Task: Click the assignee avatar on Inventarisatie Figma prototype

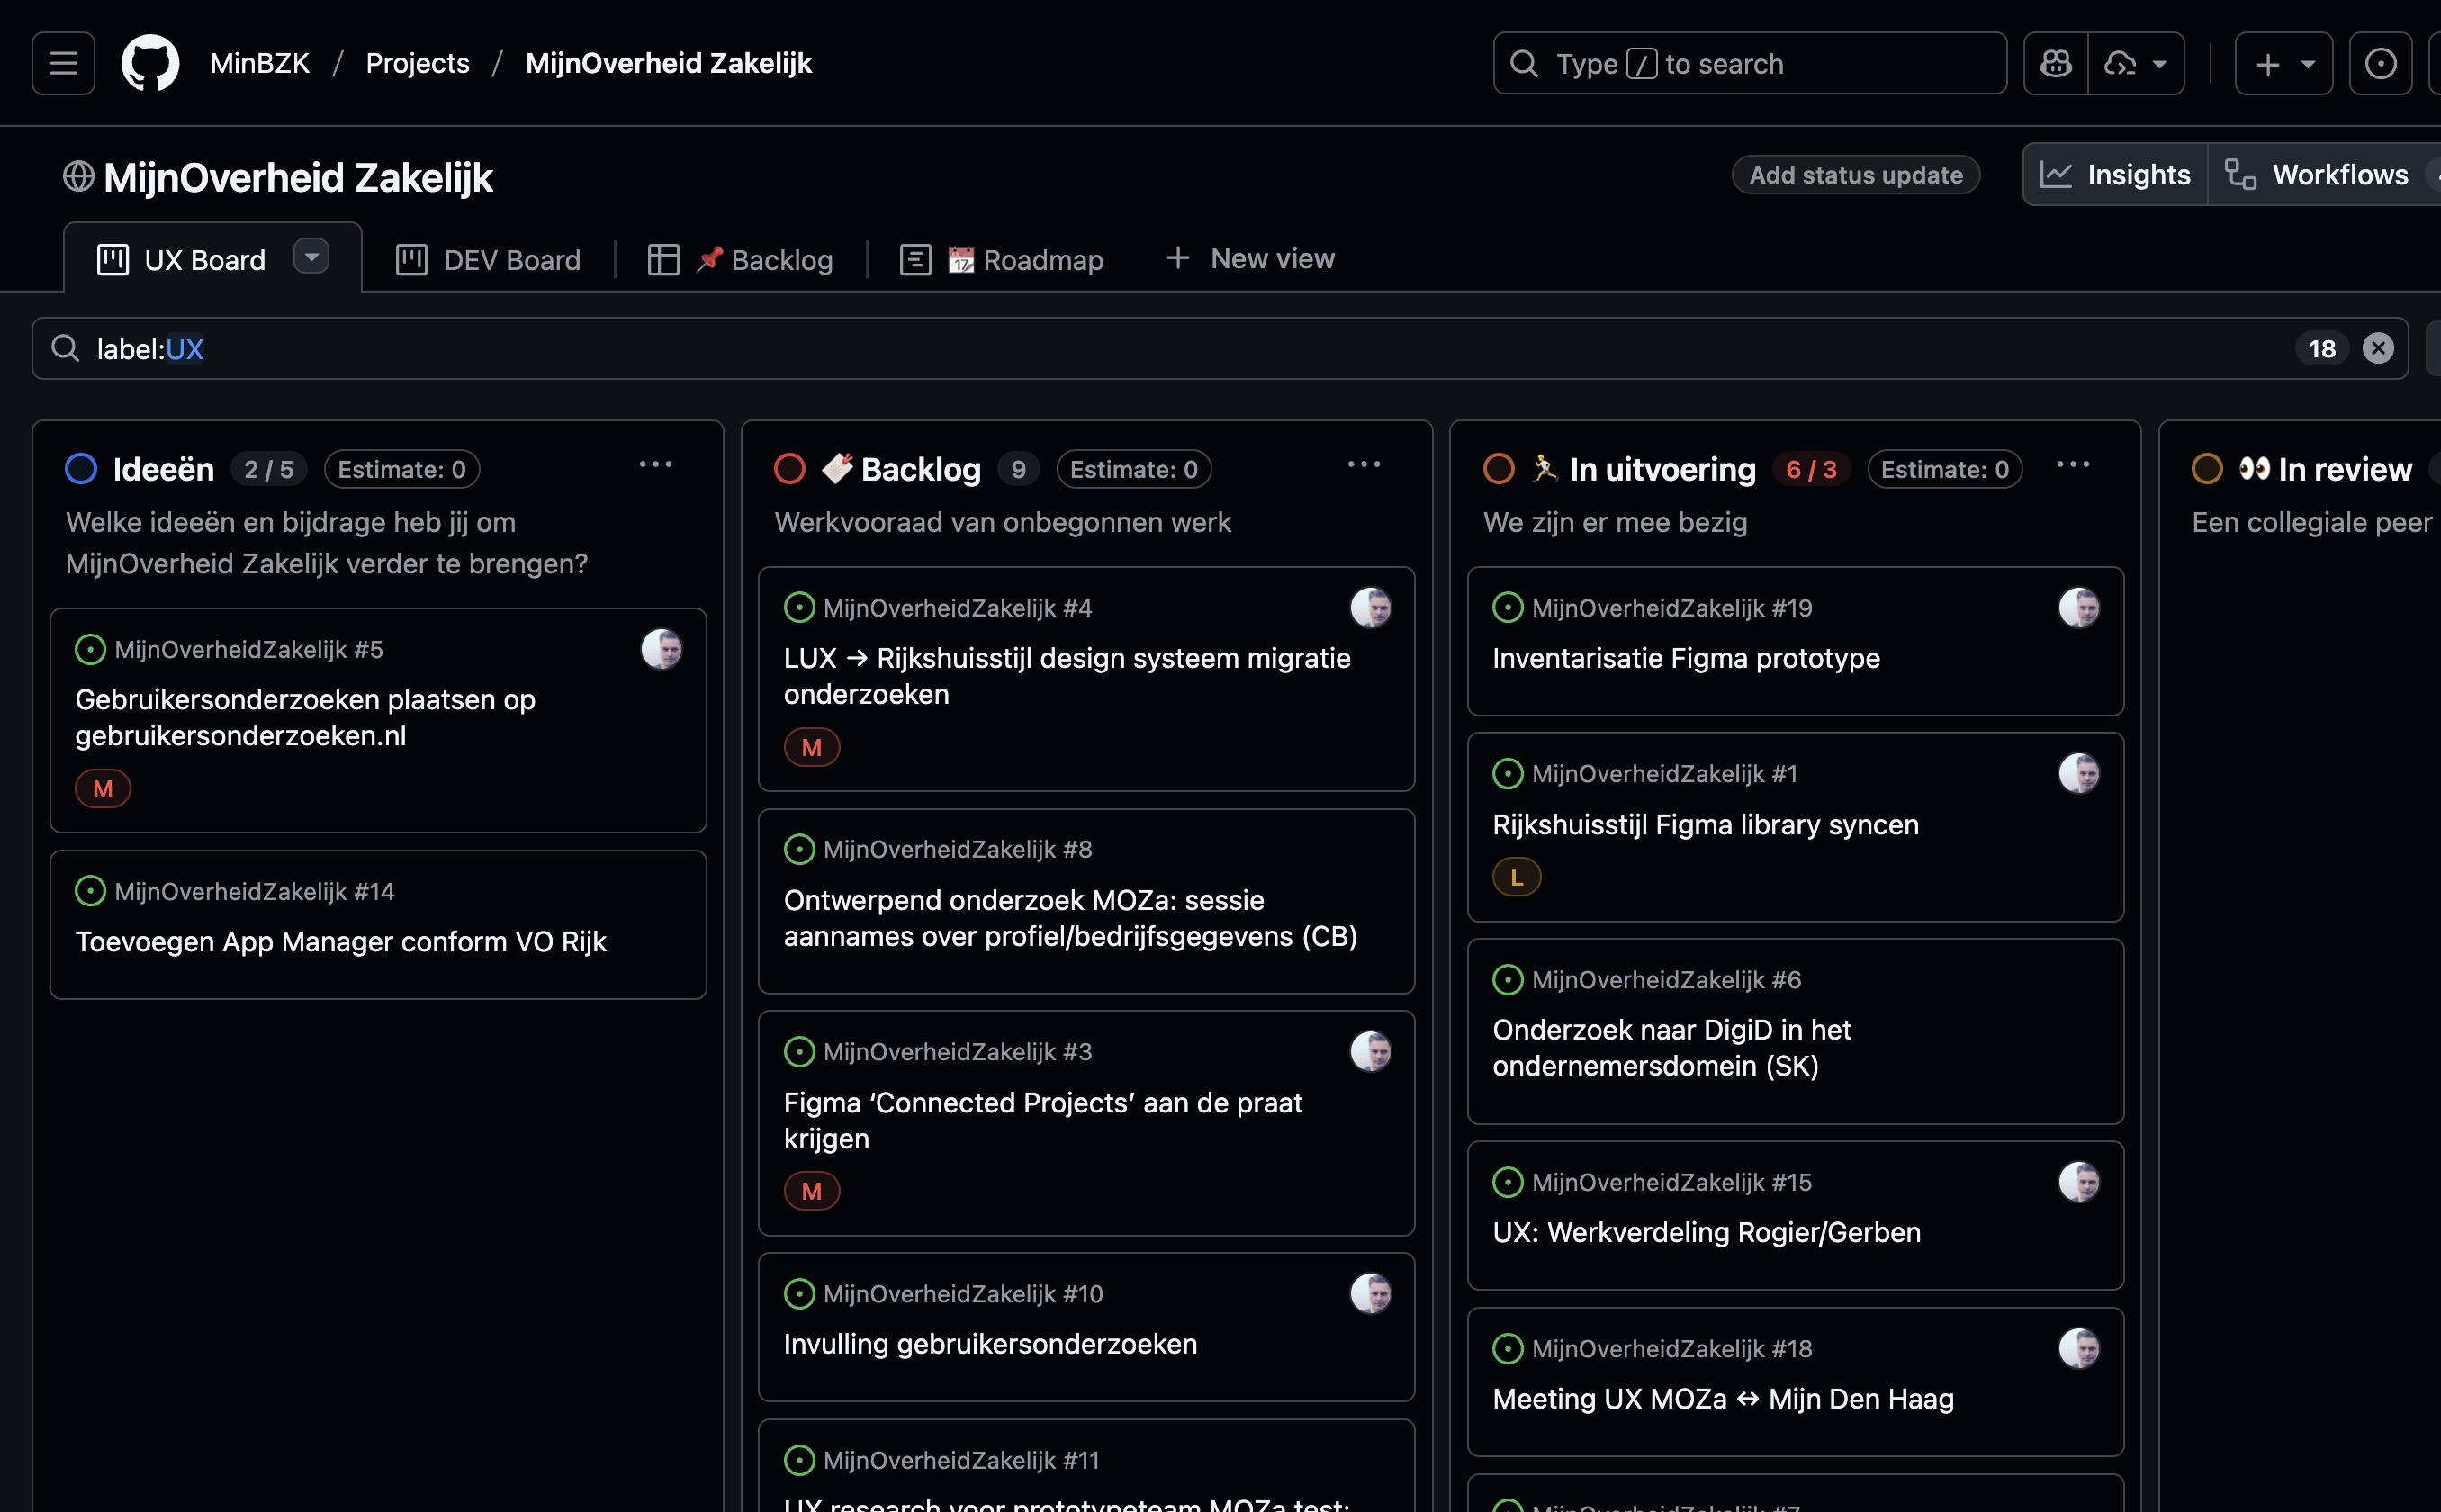Action: [x=2081, y=607]
